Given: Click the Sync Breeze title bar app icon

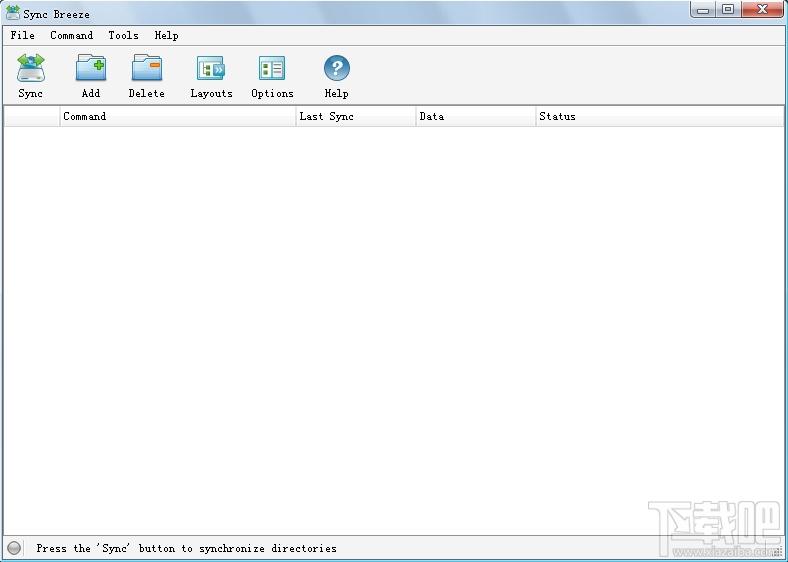Looking at the screenshot, I should click(13, 13).
